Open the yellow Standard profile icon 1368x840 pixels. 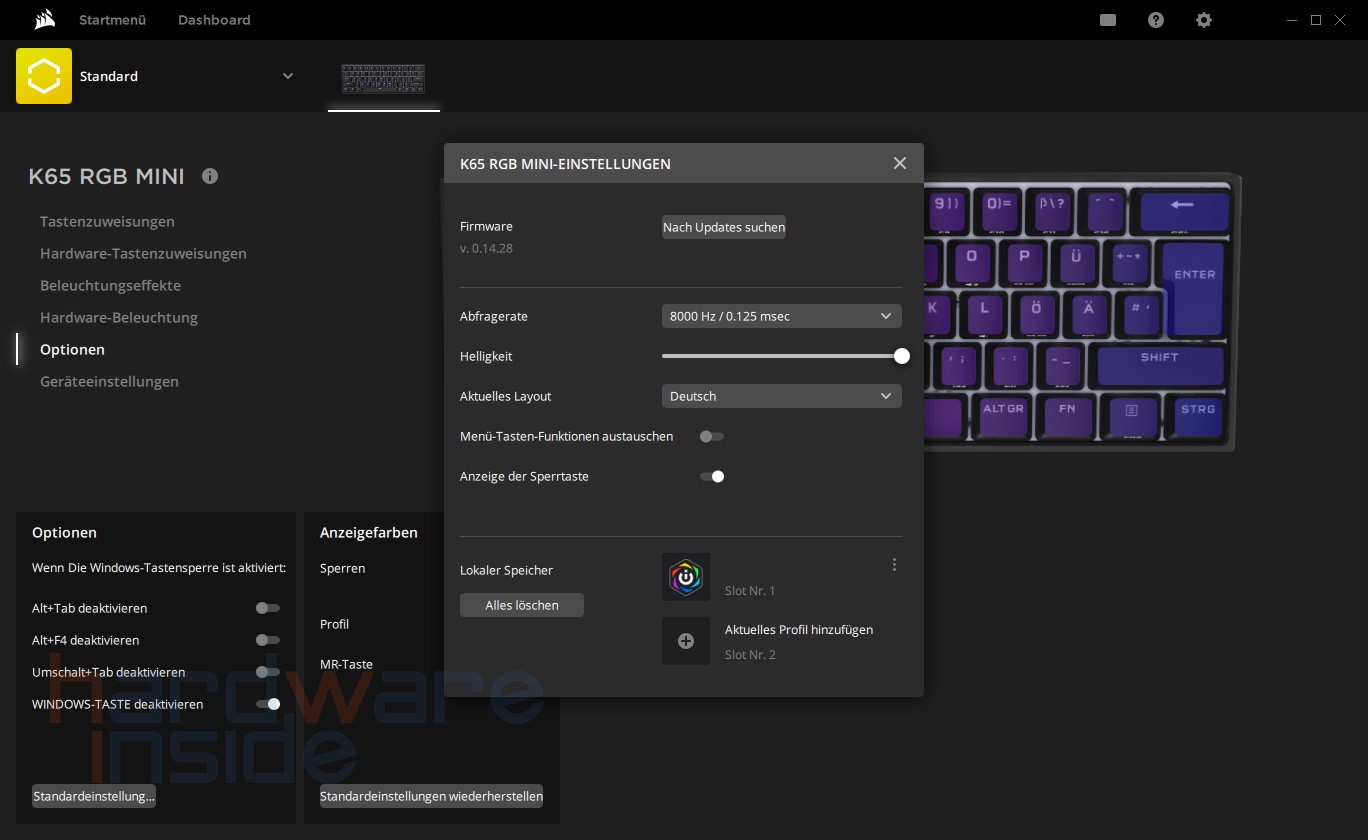(x=43, y=76)
